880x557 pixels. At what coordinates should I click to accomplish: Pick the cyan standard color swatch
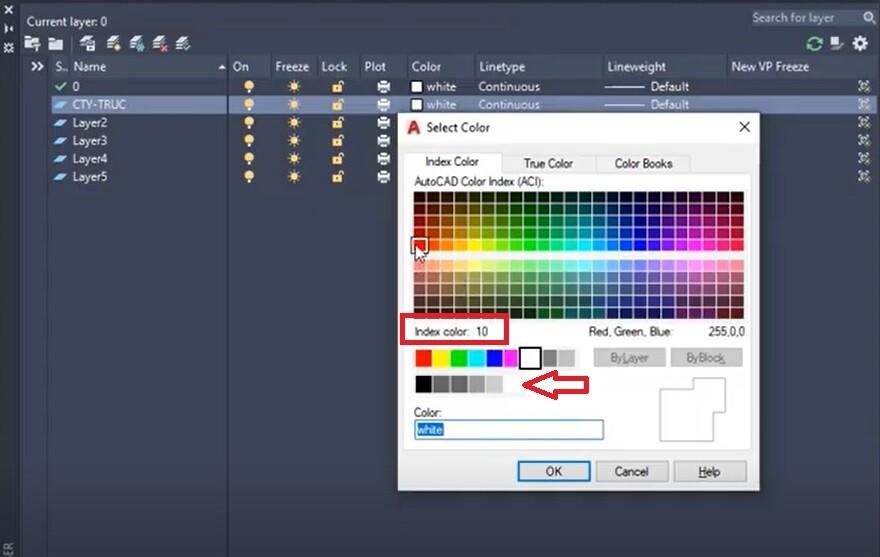click(x=476, y=358)
